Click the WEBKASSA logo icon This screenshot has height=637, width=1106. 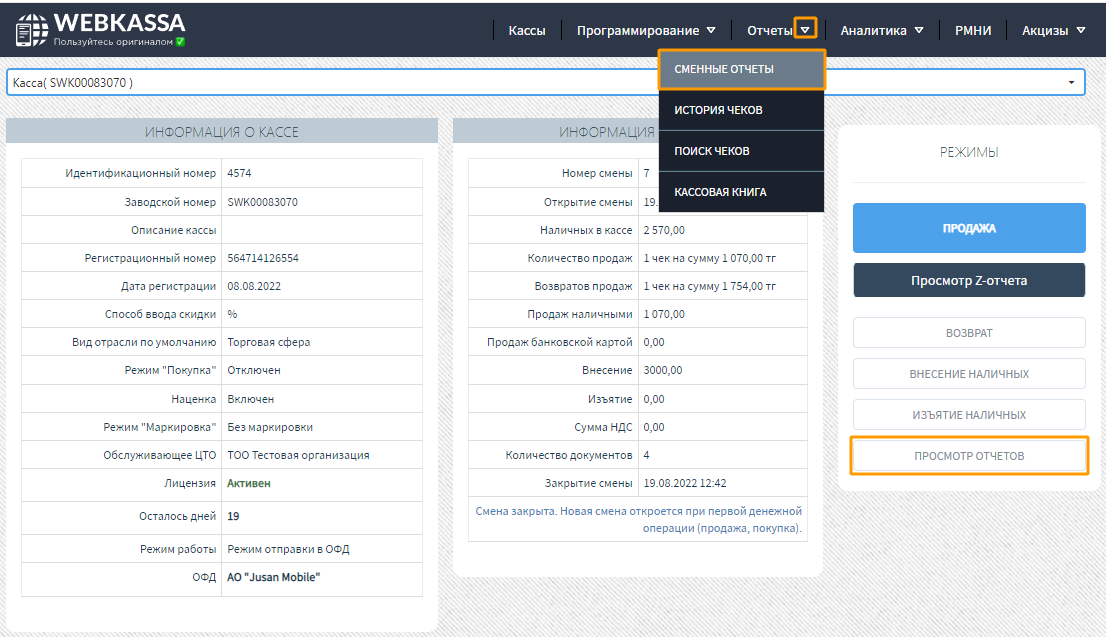[x=31, y=30]
